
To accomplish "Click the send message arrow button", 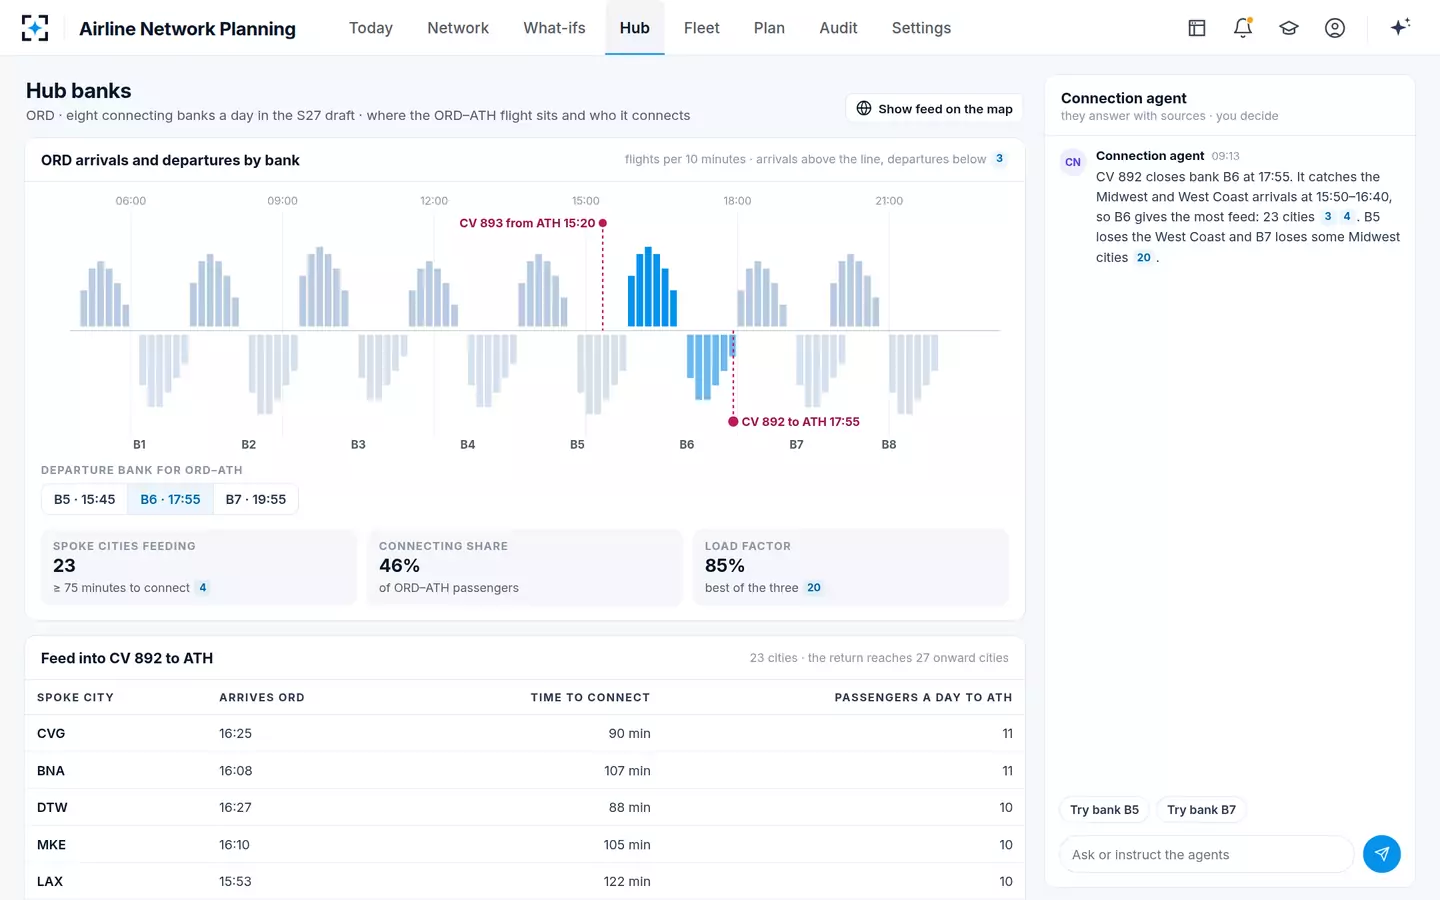I will (1382, 854).
